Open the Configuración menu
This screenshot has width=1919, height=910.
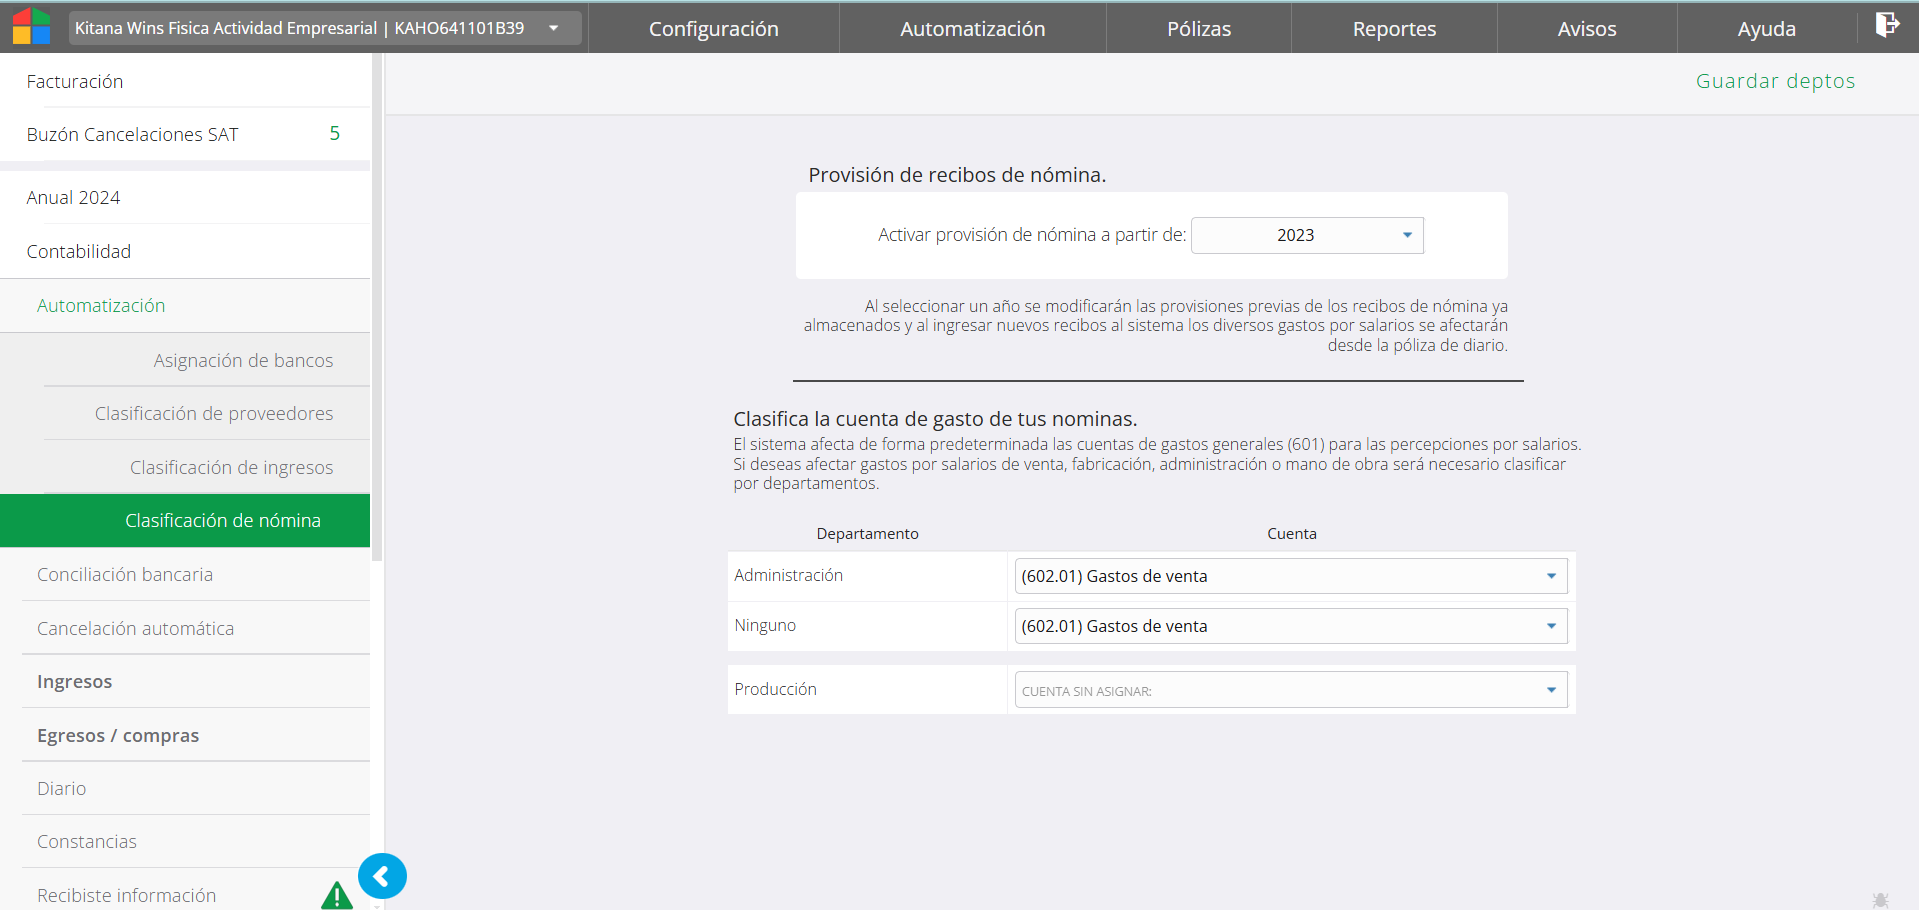pos(713,29)
